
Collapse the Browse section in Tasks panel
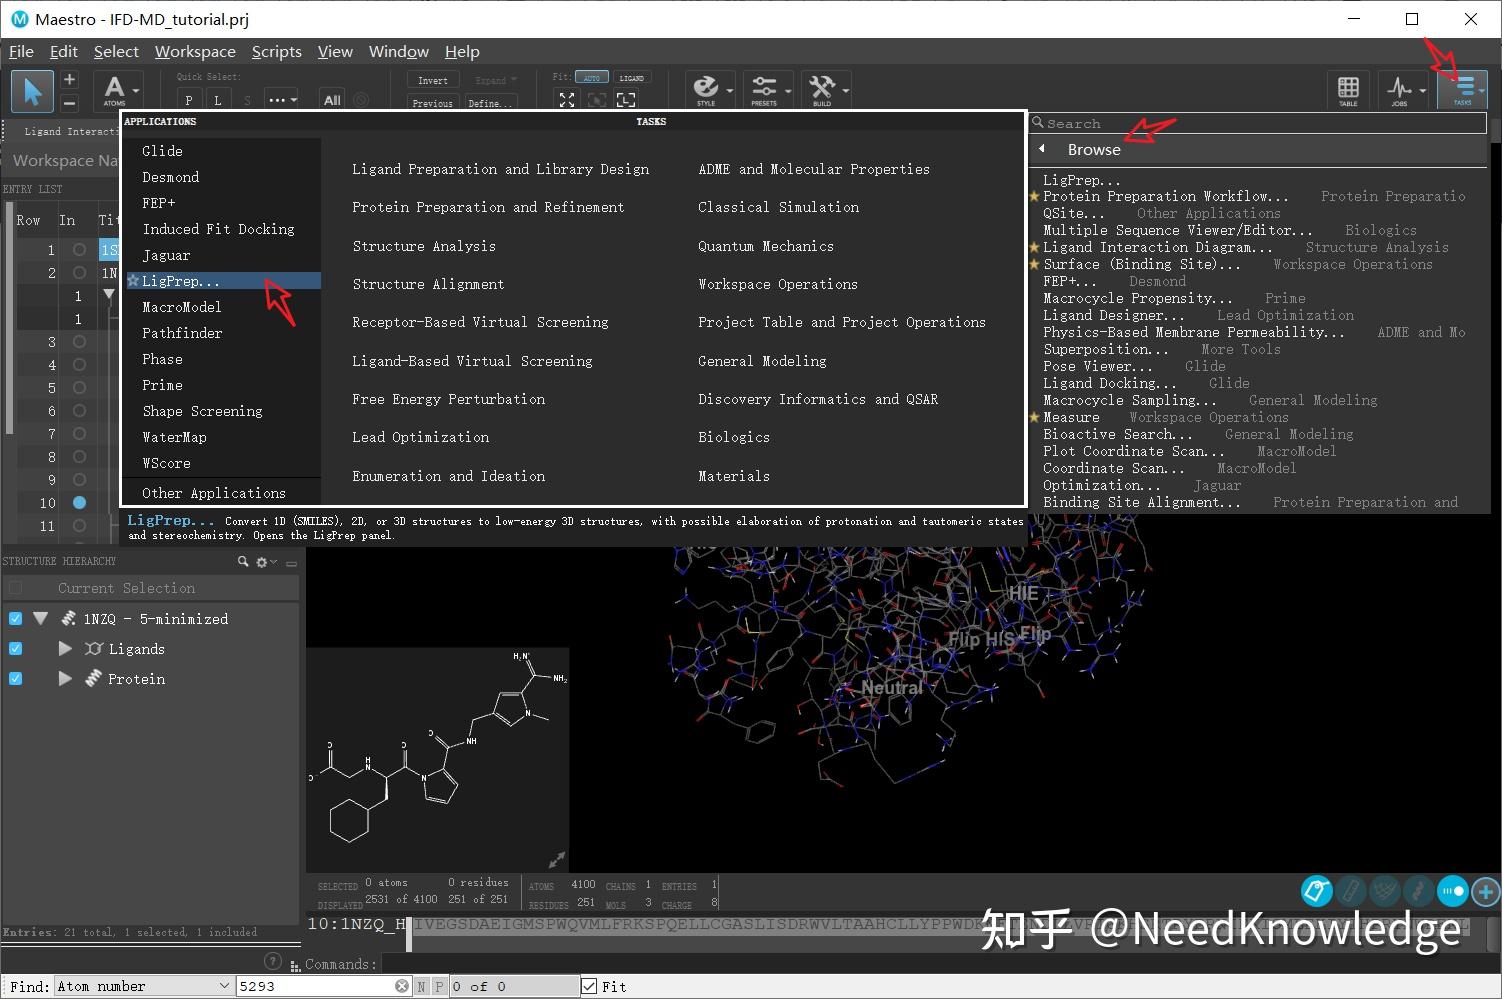pos(1041,148)
